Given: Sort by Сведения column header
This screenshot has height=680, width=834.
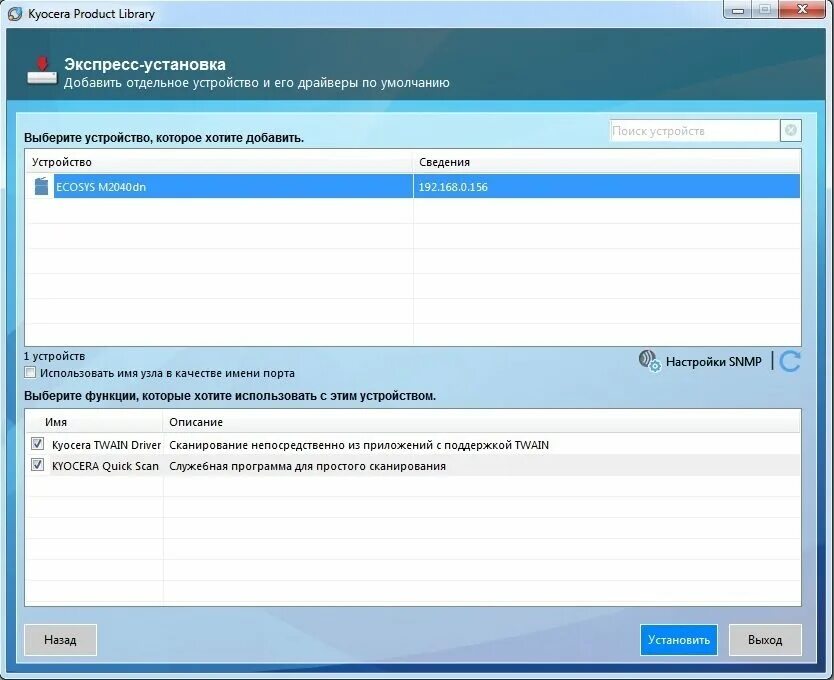Looking at the screenshot, I should click(607, 162).
